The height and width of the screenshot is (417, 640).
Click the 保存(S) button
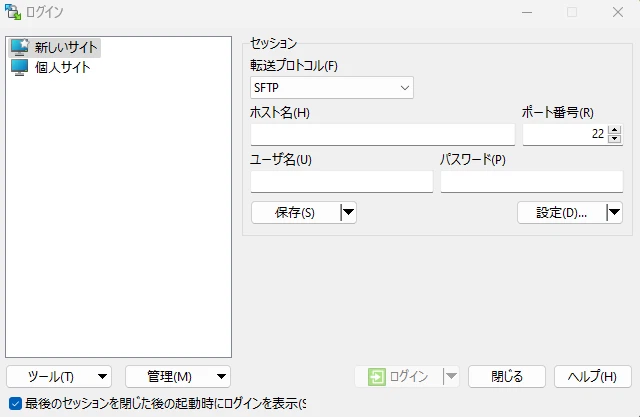pos(295,213)
